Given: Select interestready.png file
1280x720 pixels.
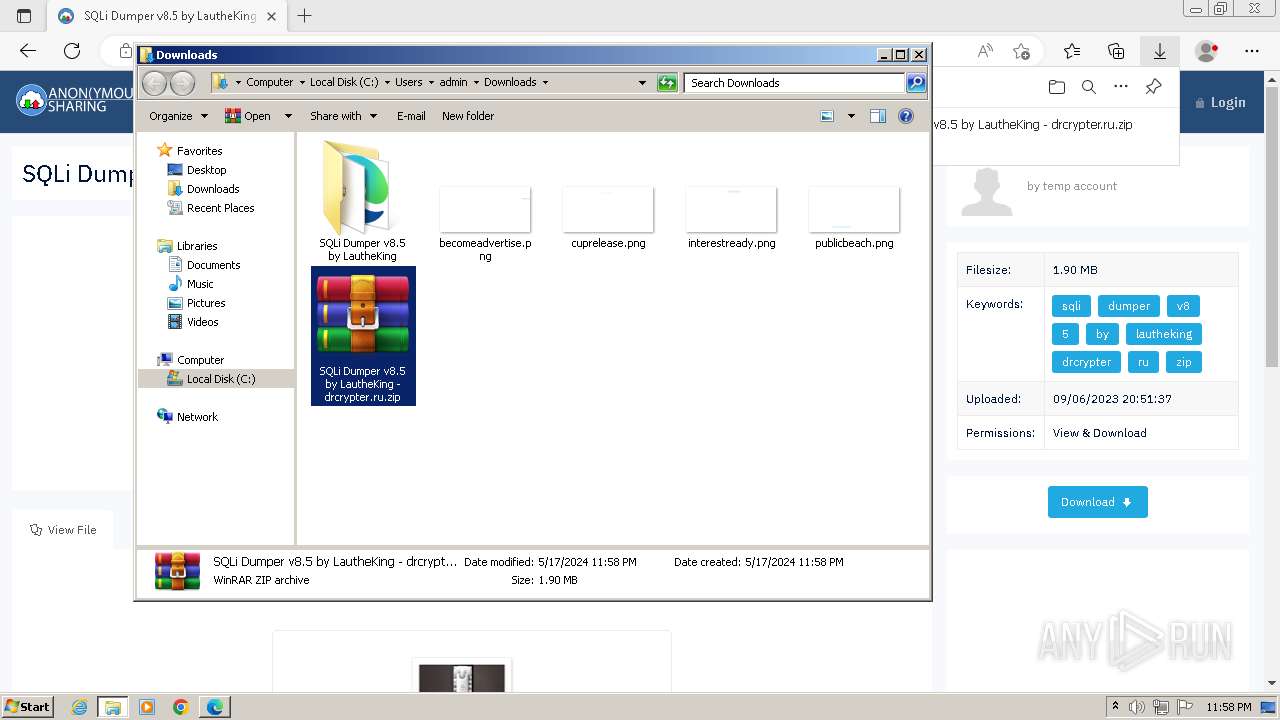Looking at the screenshot, I should [731, 210].
